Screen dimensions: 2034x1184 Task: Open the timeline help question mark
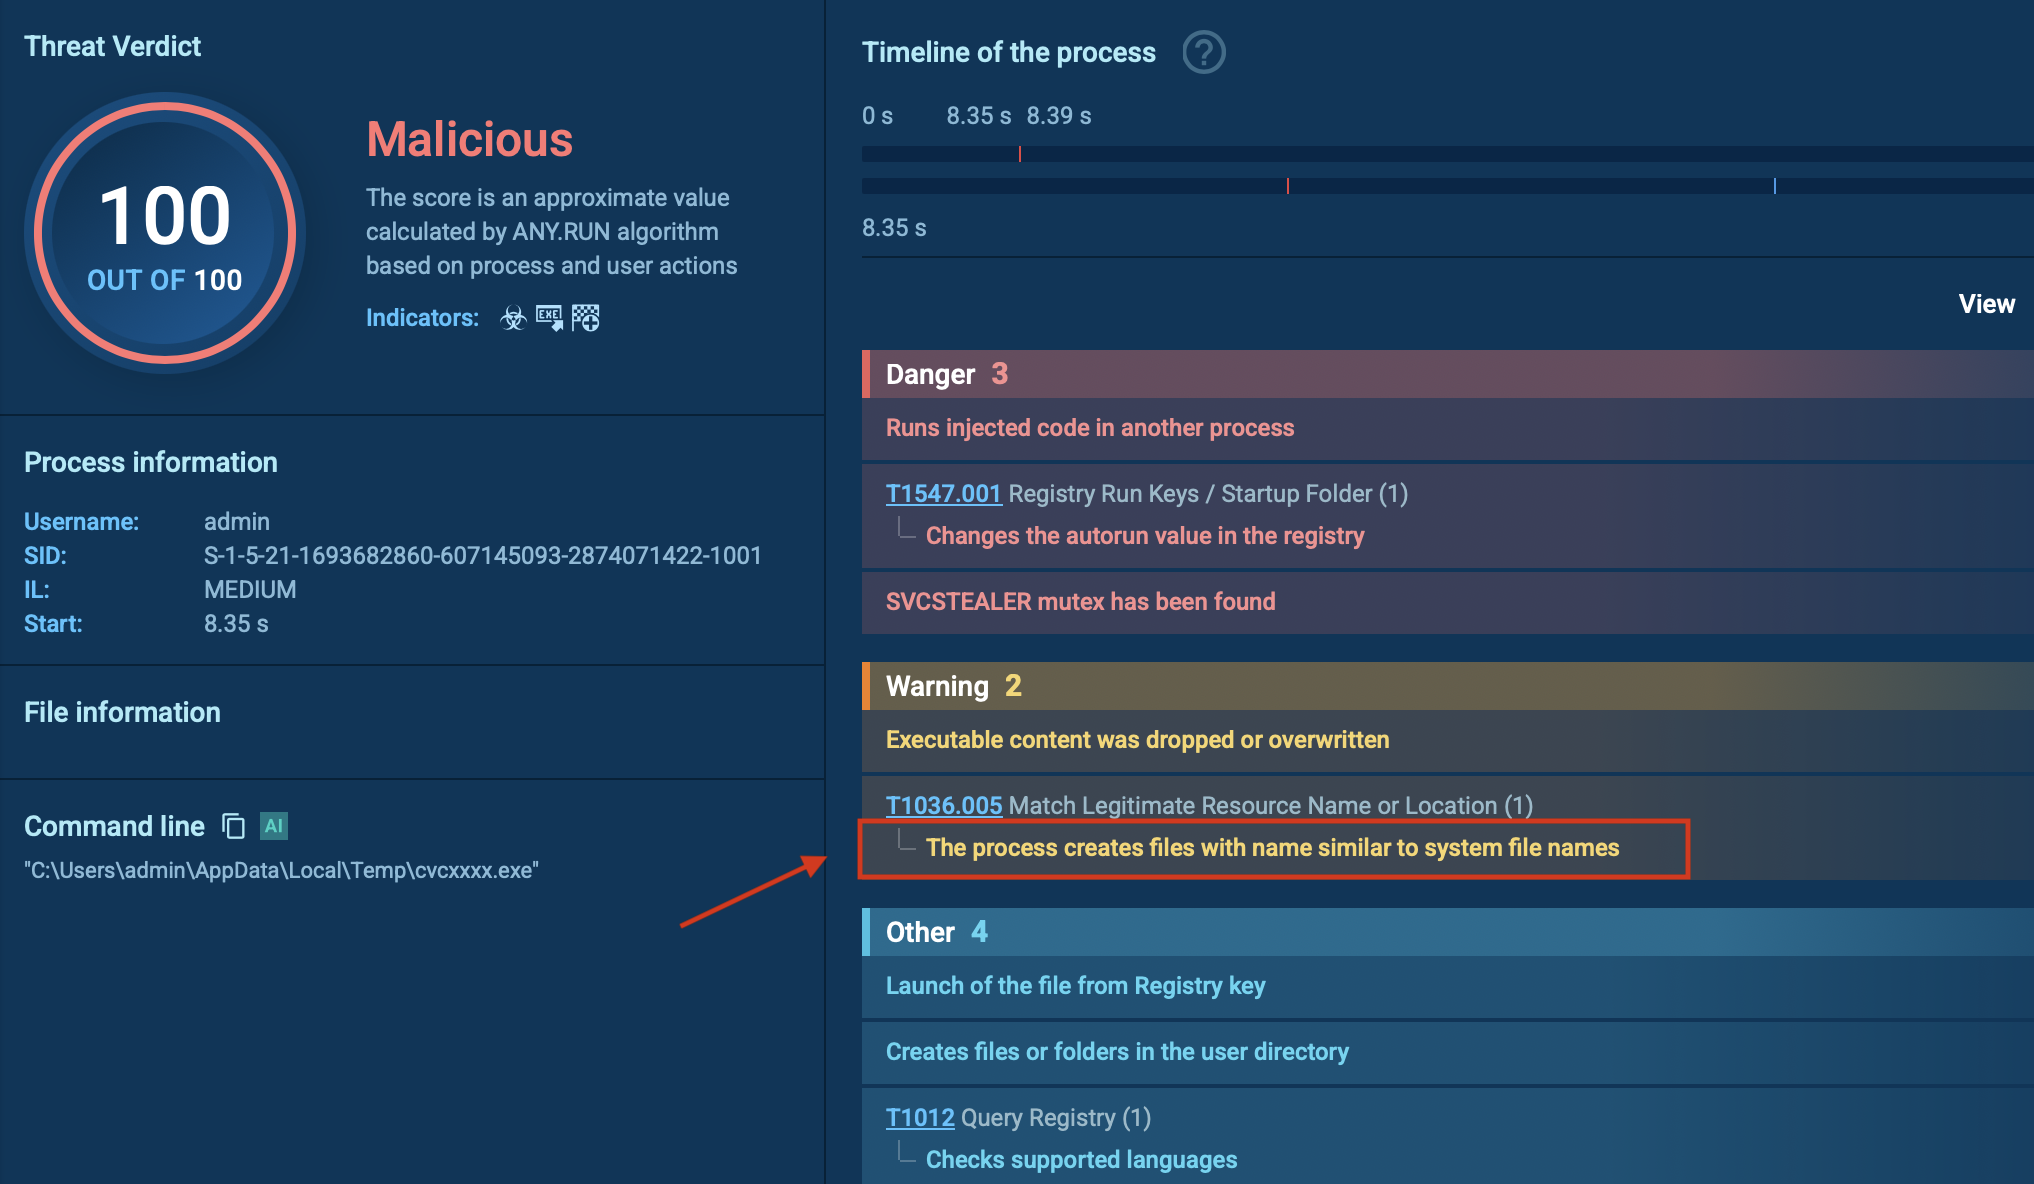1204,52
